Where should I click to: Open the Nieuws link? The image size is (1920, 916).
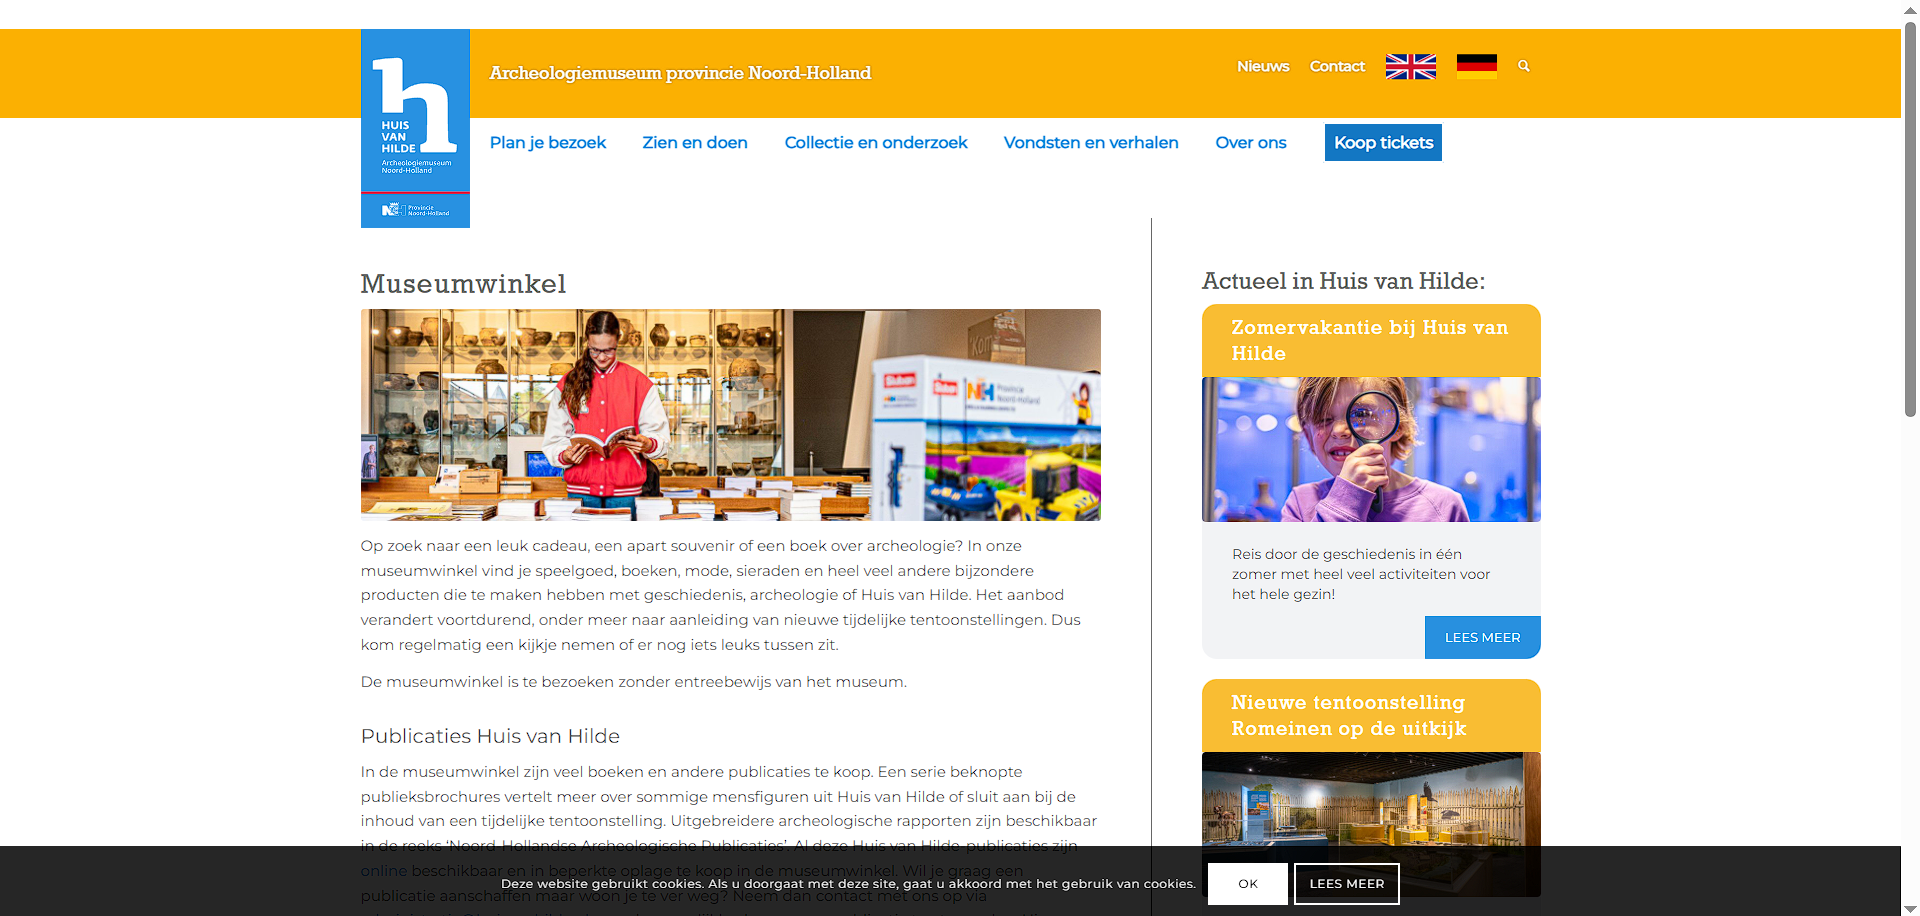pos(1263,67)
